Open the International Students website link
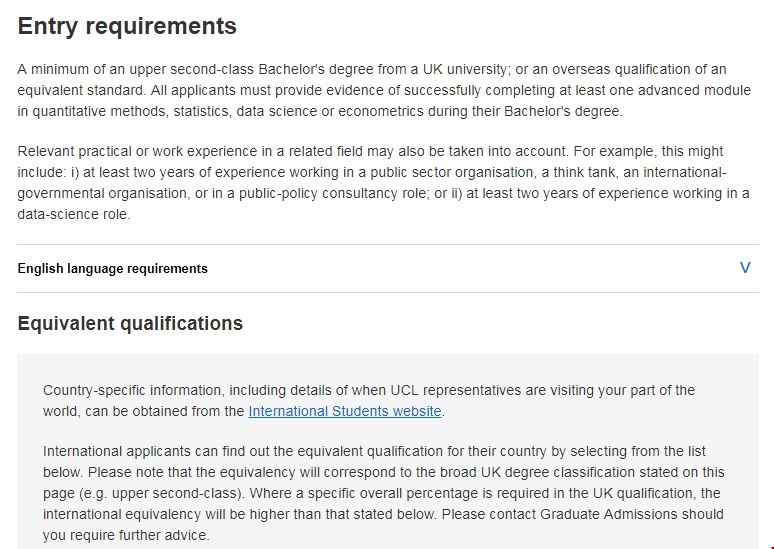 tap(345, 411)
